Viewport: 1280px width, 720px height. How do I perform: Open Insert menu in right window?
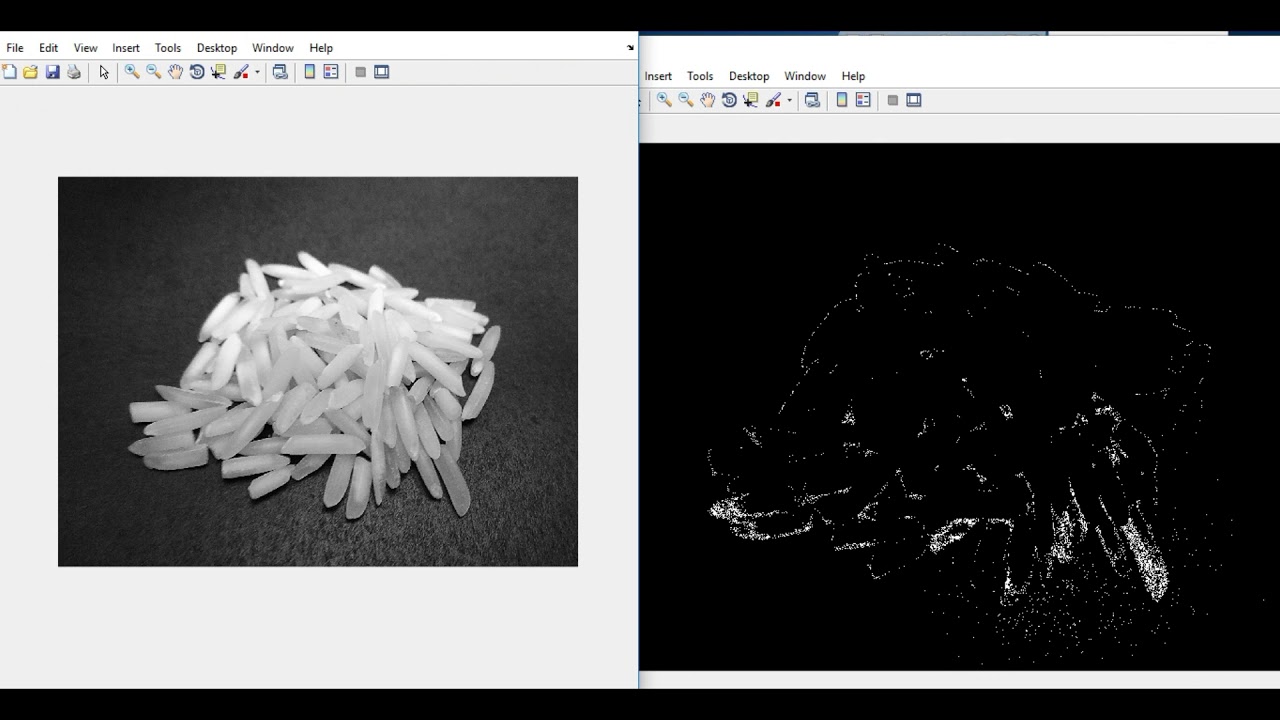point(658,76)
